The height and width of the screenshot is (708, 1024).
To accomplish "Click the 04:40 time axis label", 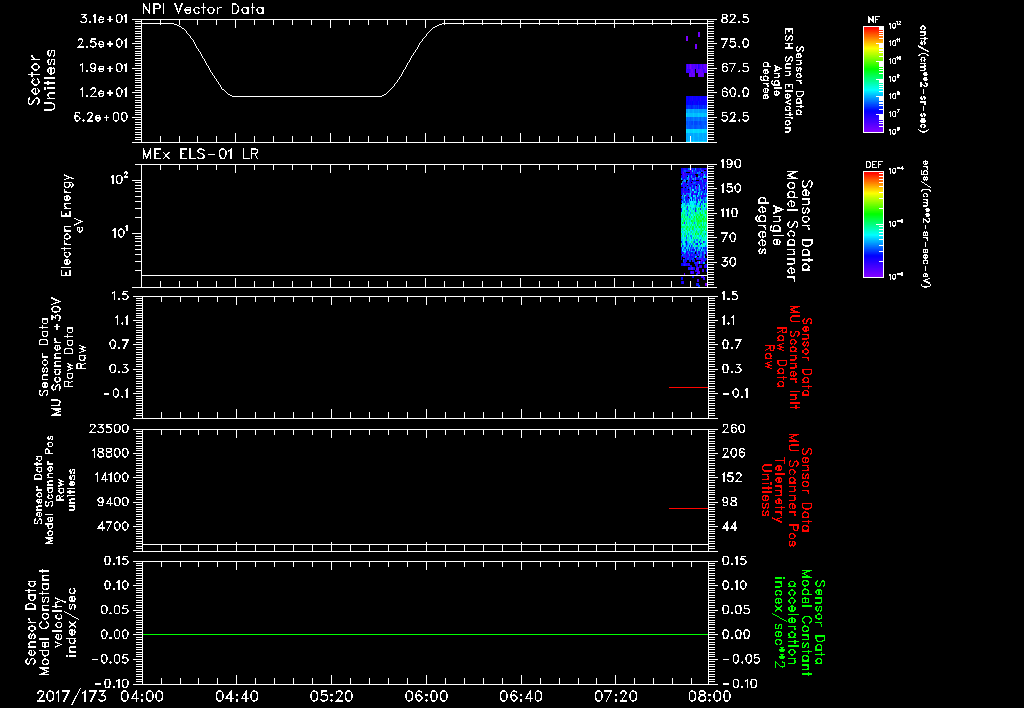I will (236, 696).
